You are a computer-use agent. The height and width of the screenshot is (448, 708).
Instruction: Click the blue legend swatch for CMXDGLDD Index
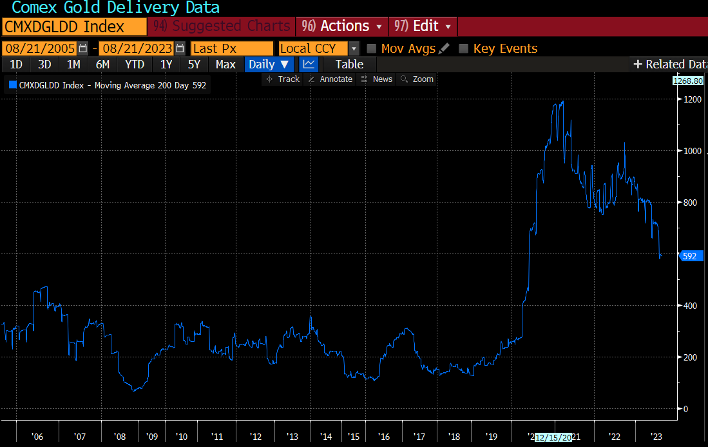coord(13,87)
